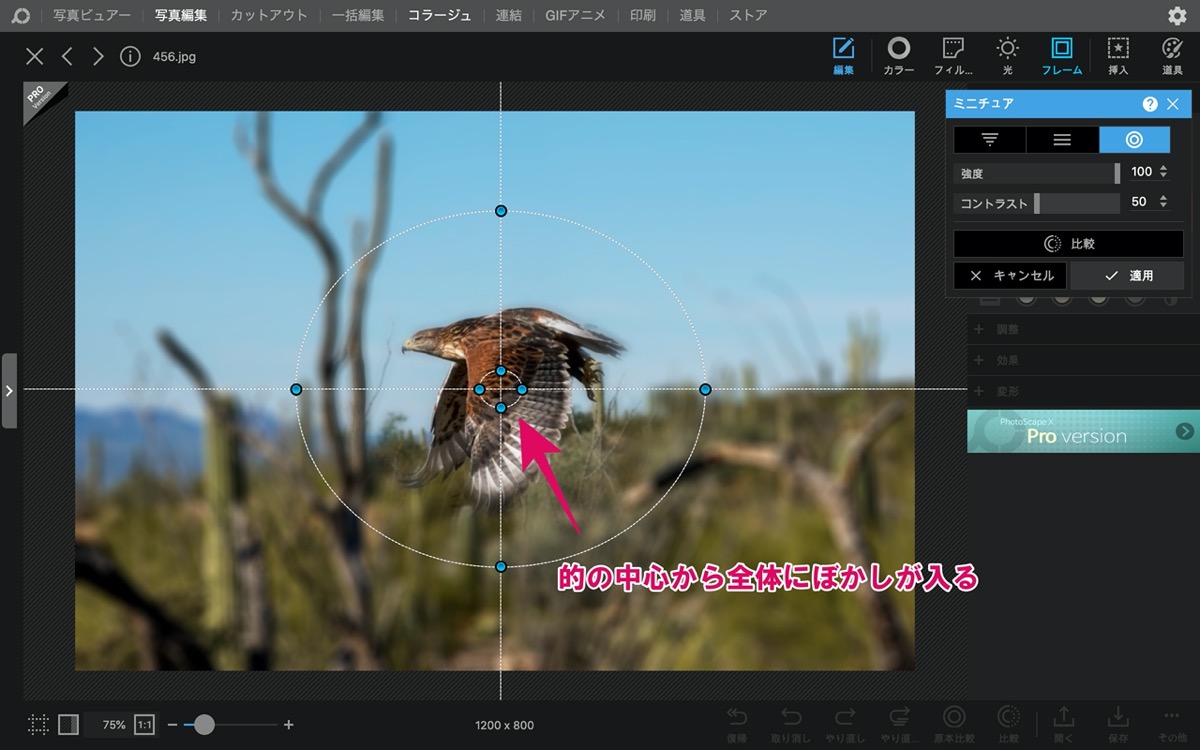Viewport: 1200px width, 750px height.
Task: Click the 適用 apply button
Action: tap(1127, 275)
